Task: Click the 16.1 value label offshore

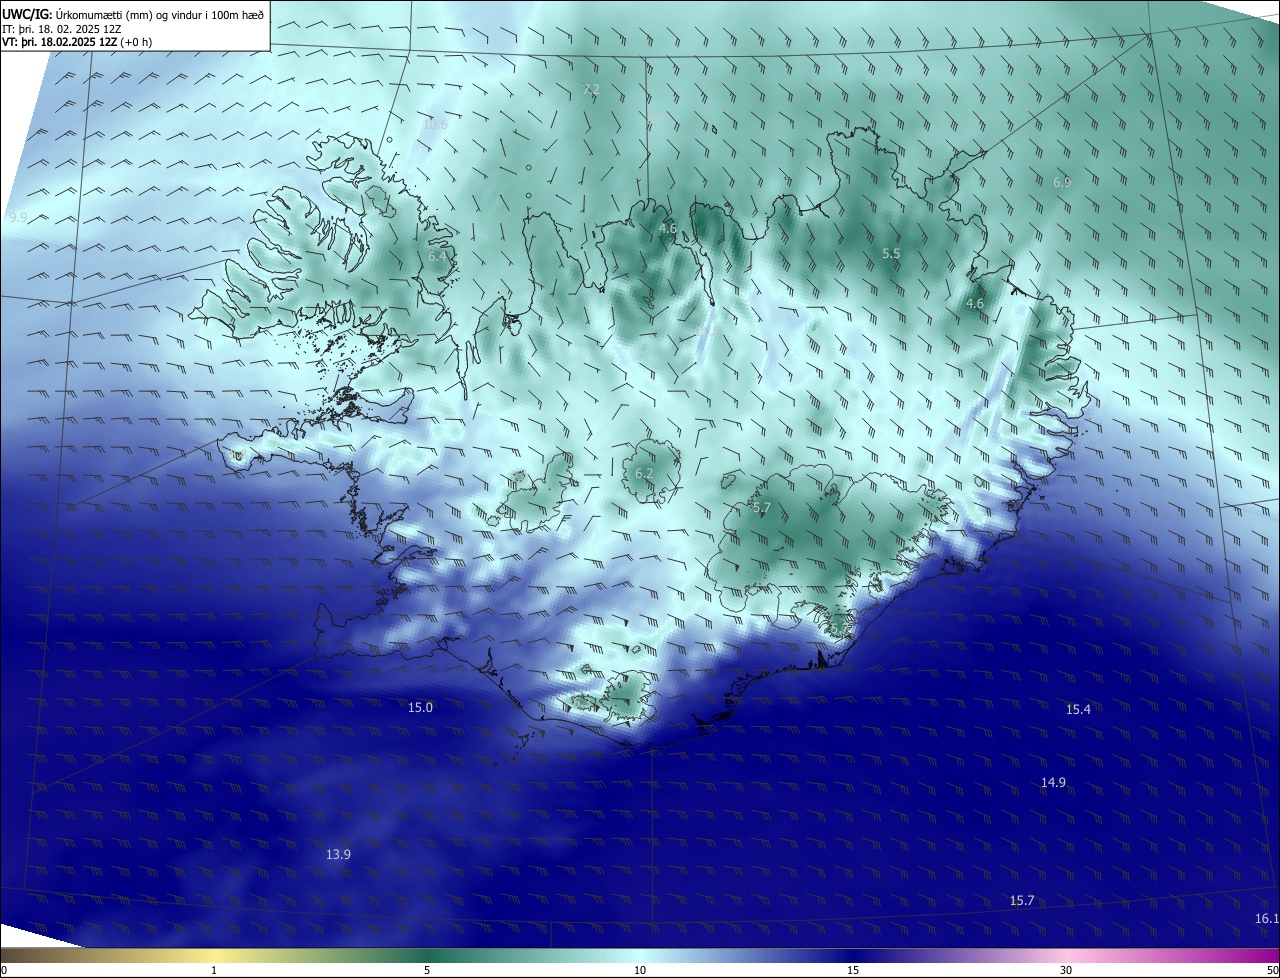Action: point(1267,918)
